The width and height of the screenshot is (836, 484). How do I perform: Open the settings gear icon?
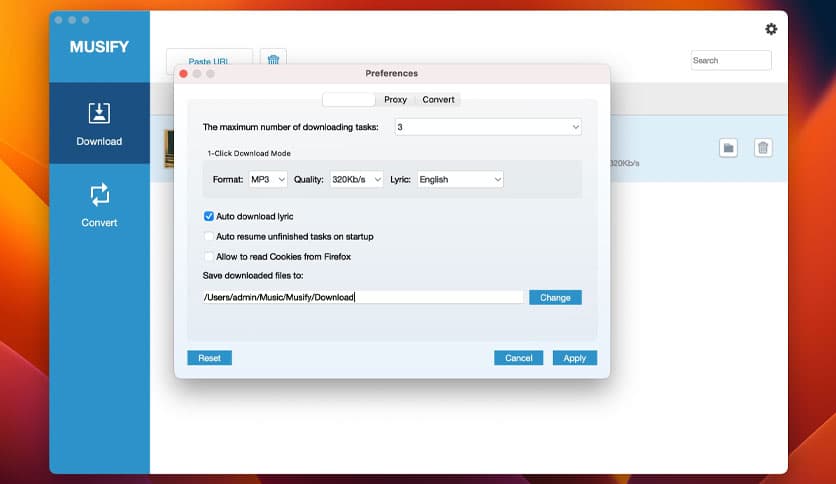tap(770, 29)
